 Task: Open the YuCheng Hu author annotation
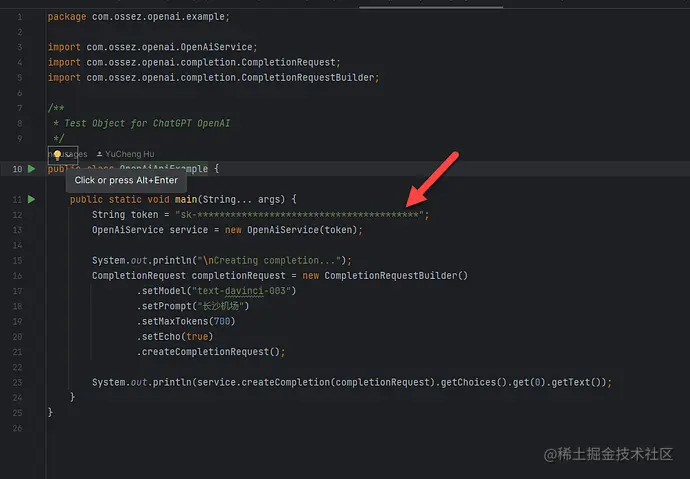click(x=126, y=154)
